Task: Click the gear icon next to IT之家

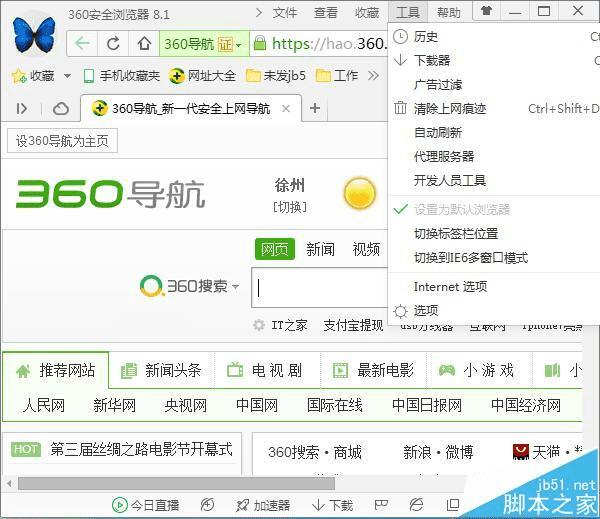Action: (259, 325)
